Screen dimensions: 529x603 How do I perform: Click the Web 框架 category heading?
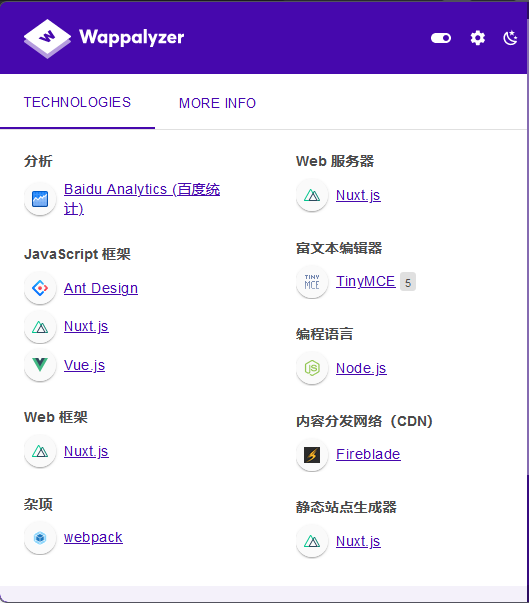point(56,417)
